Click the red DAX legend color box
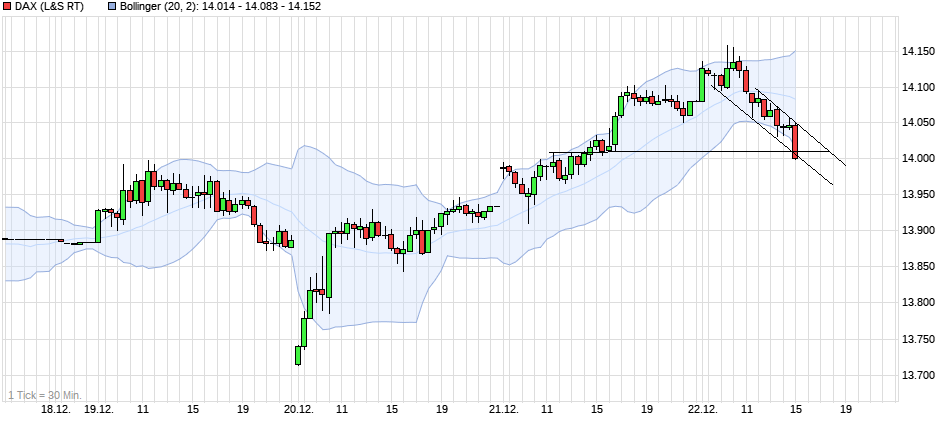The height and width of the screenshot is (435, 940). tap(7, 6)
